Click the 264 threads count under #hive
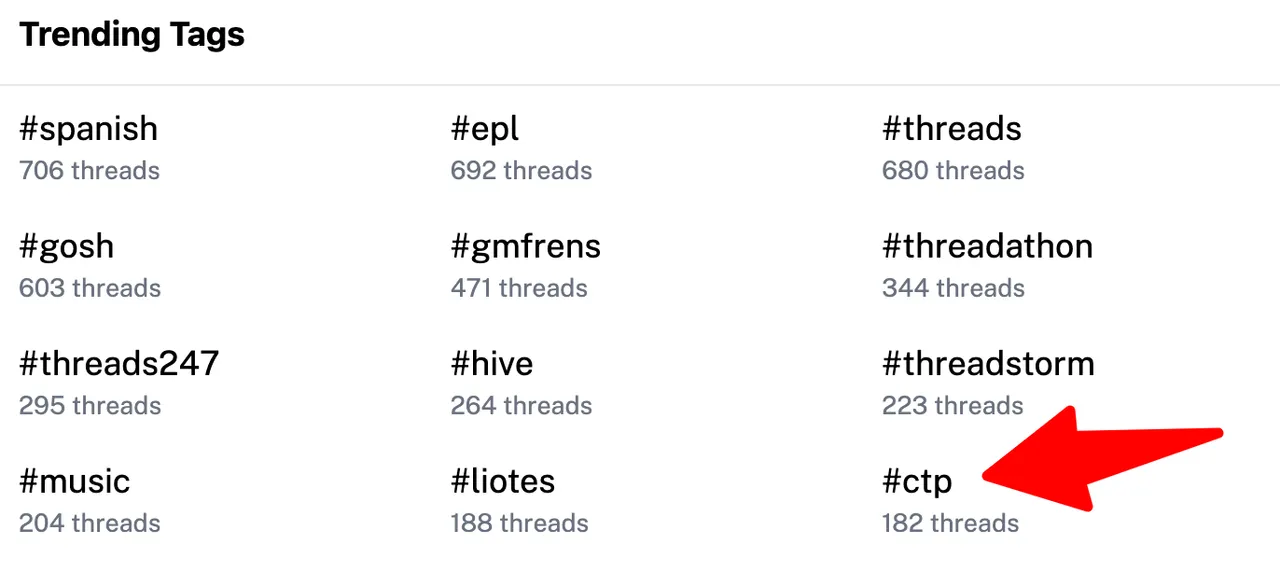Image resolution: width=1280 pixels, height=573 pixels. point(521,405)
